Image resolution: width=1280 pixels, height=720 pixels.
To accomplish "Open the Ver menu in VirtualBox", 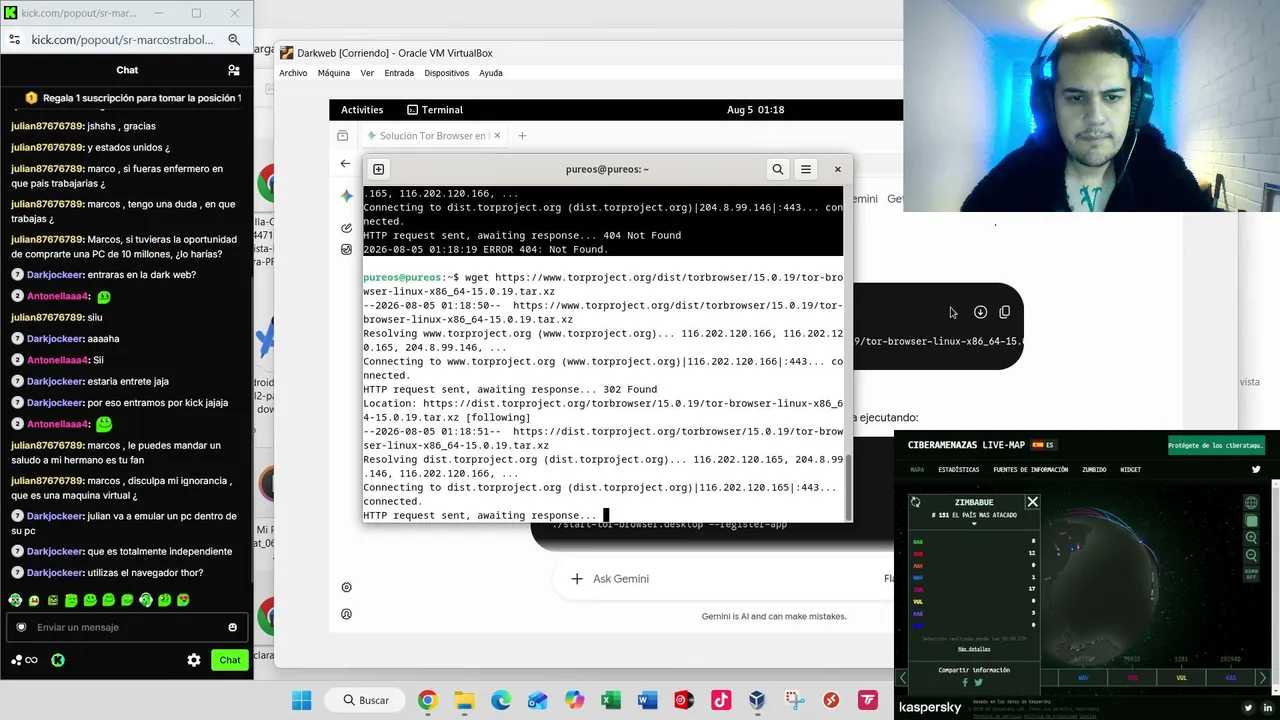I will click(x=367, y=73).
